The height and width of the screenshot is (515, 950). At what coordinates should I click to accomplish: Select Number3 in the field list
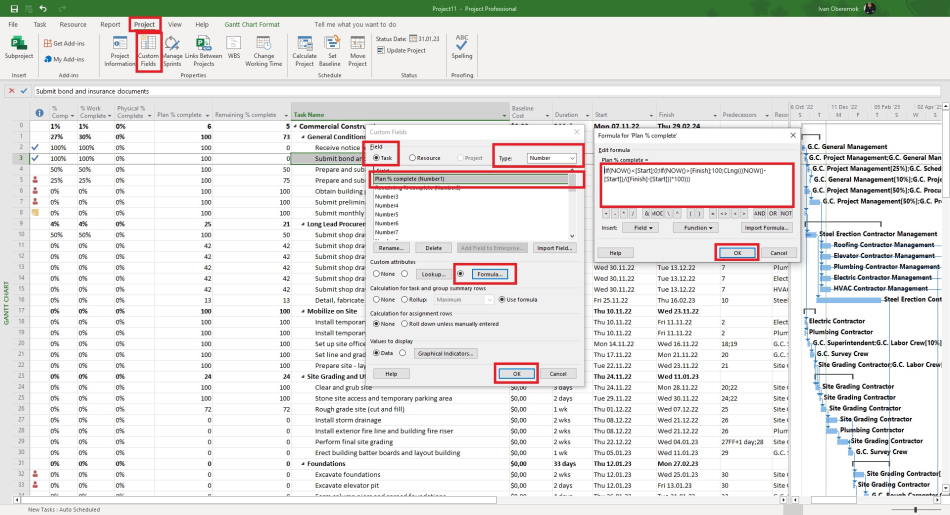click(x=386, y=196)
